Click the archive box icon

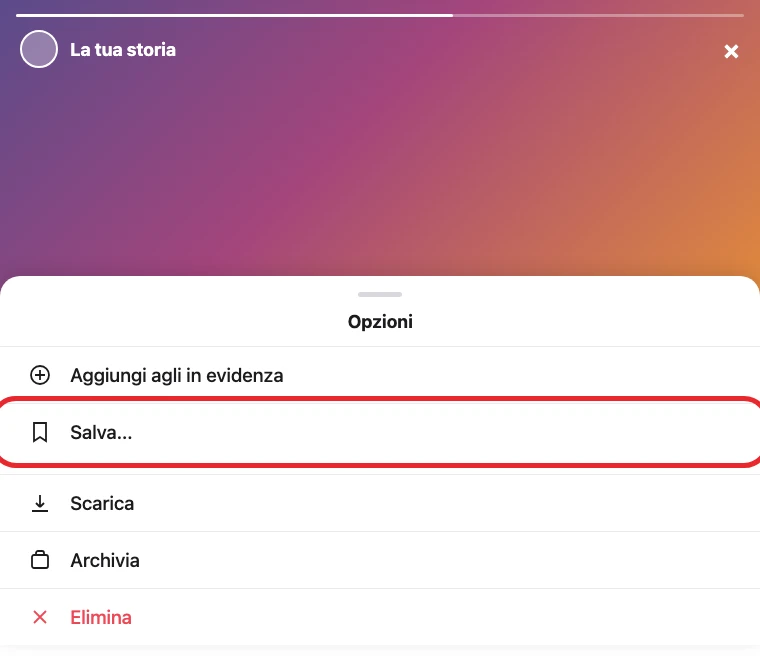(40, 560)
